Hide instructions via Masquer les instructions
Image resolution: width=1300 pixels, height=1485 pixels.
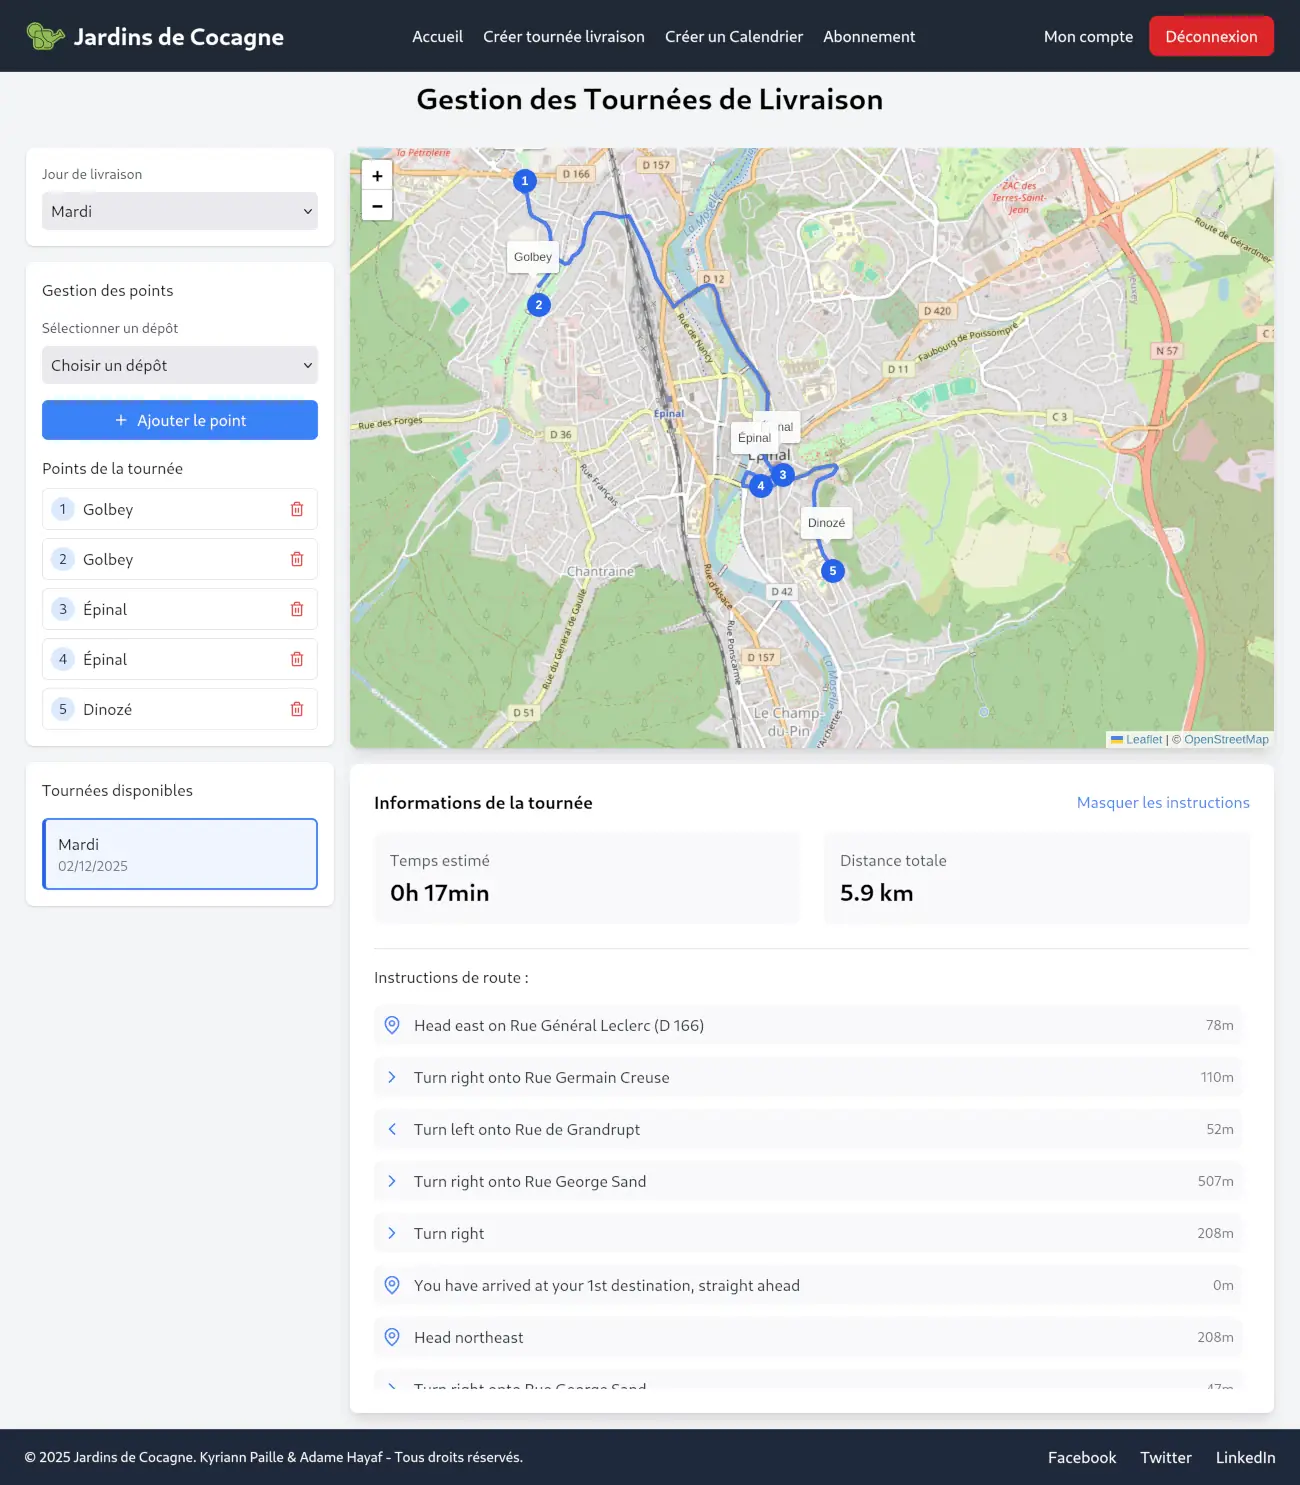tap(1162, 802)
